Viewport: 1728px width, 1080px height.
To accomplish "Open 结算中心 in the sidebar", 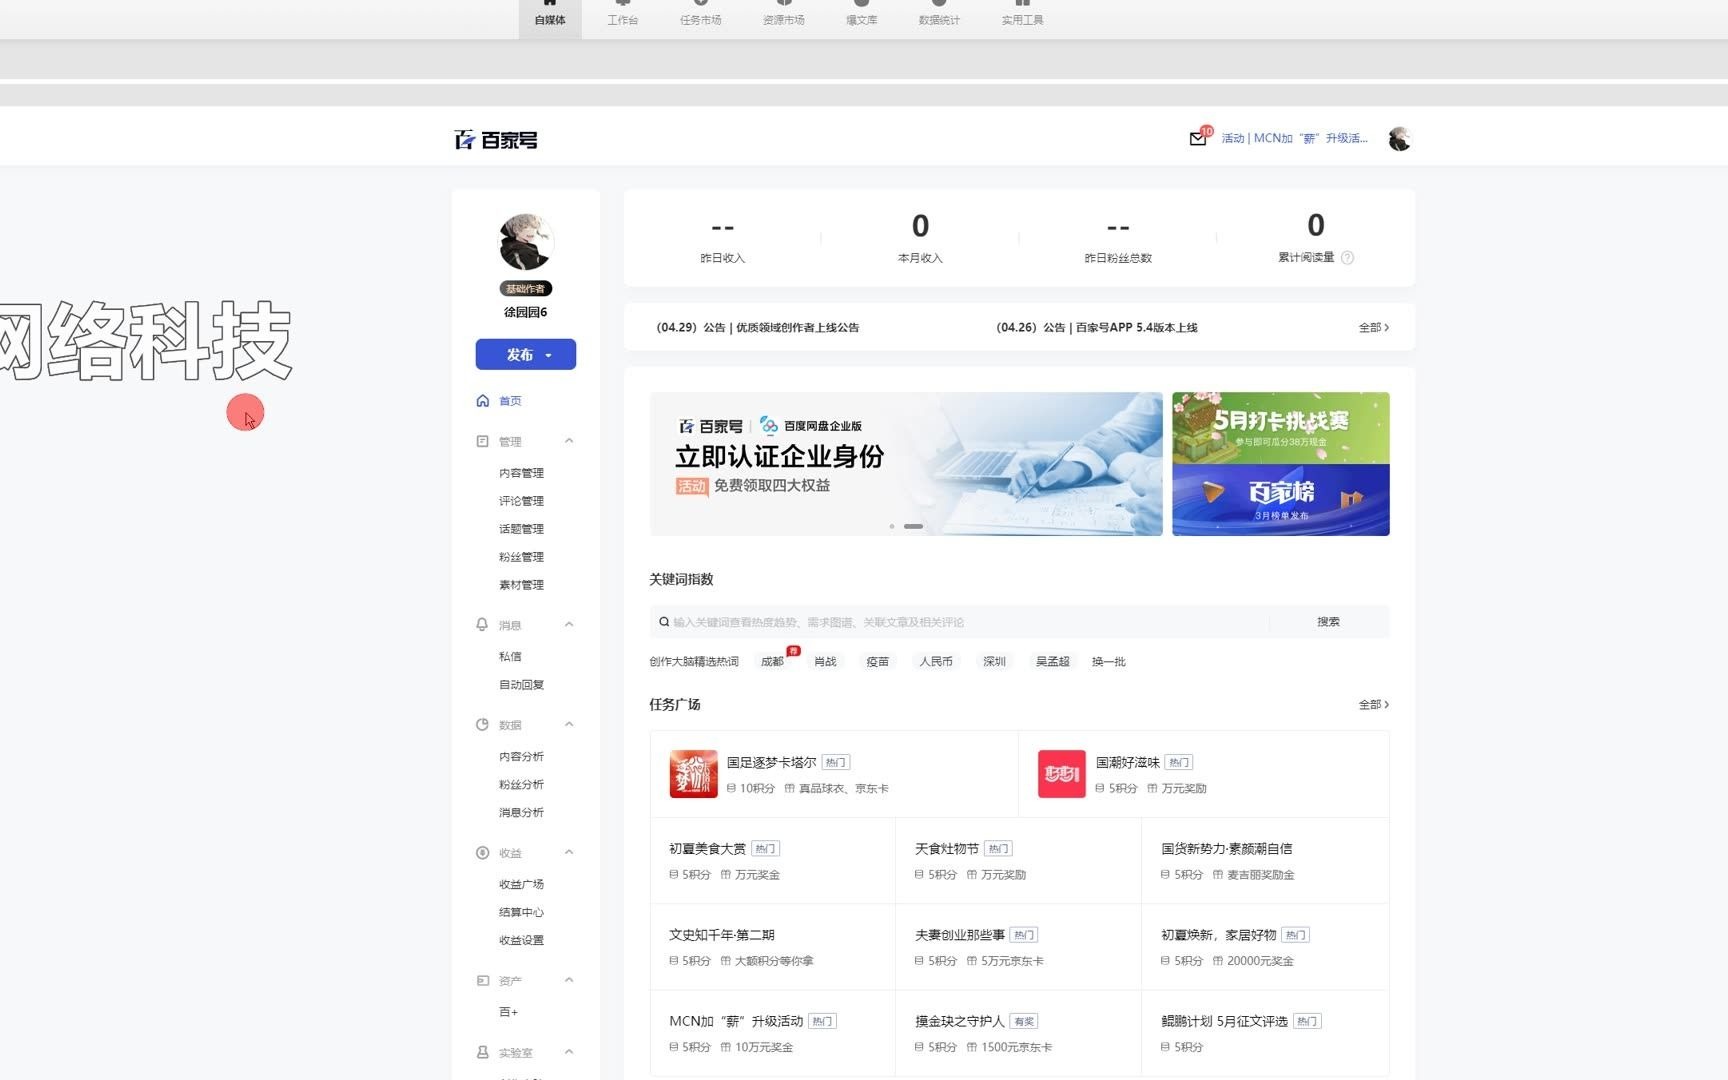I will tap(522, 913).
